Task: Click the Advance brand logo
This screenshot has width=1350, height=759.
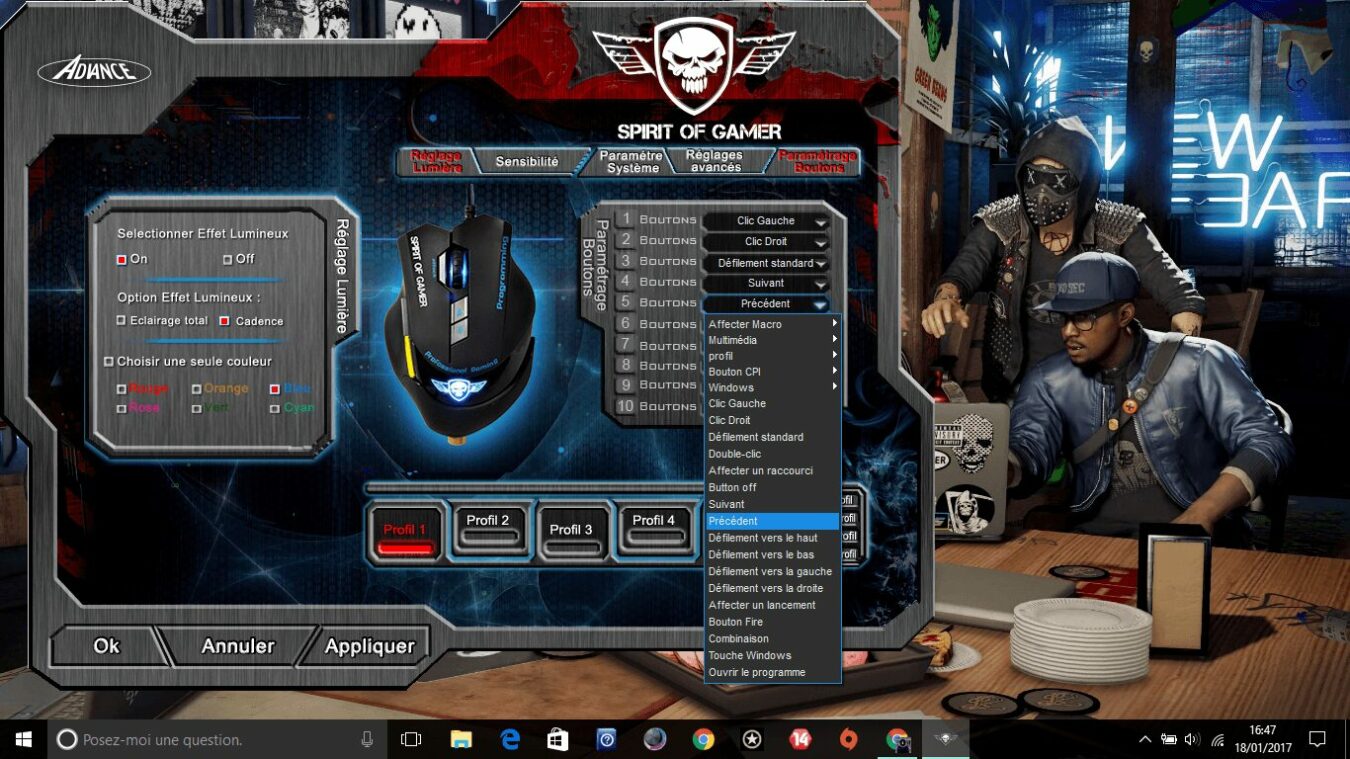Action: point(94,71)
